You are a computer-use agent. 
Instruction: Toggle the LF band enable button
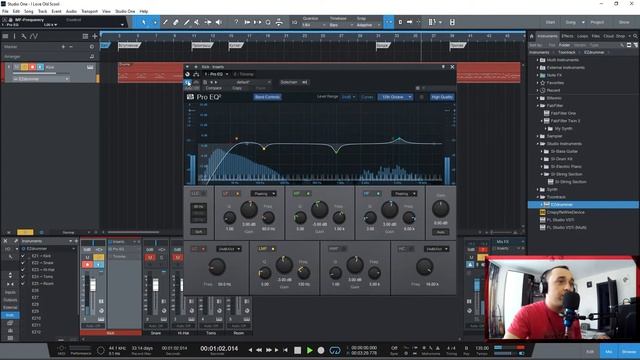[238, 193]
